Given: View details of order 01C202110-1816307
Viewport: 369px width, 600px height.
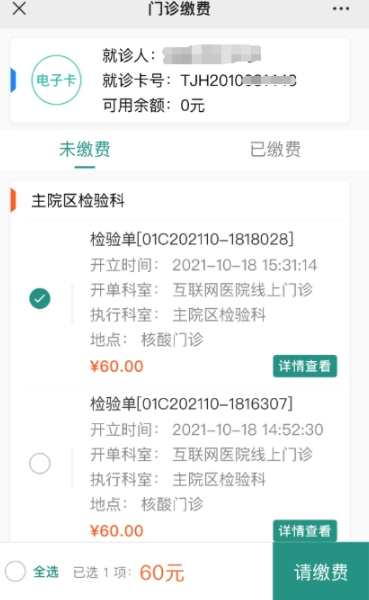Looking at the screenshot, I should pos(305,530).
